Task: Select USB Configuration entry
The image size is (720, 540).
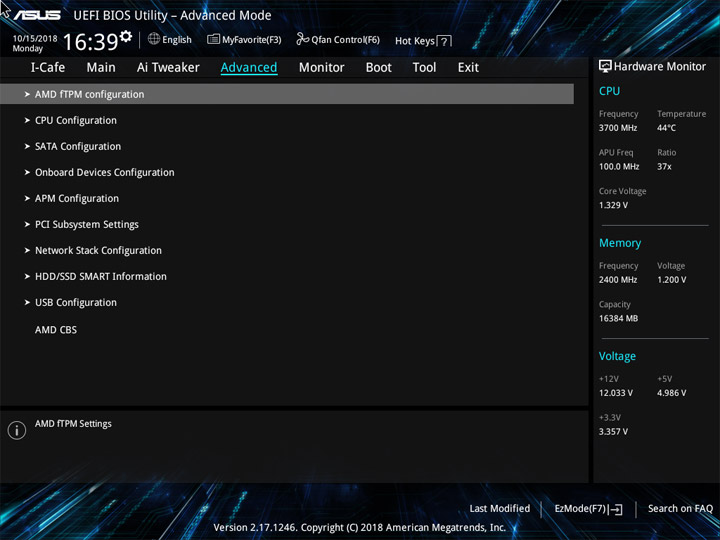Action: click(x=76, y=303)
